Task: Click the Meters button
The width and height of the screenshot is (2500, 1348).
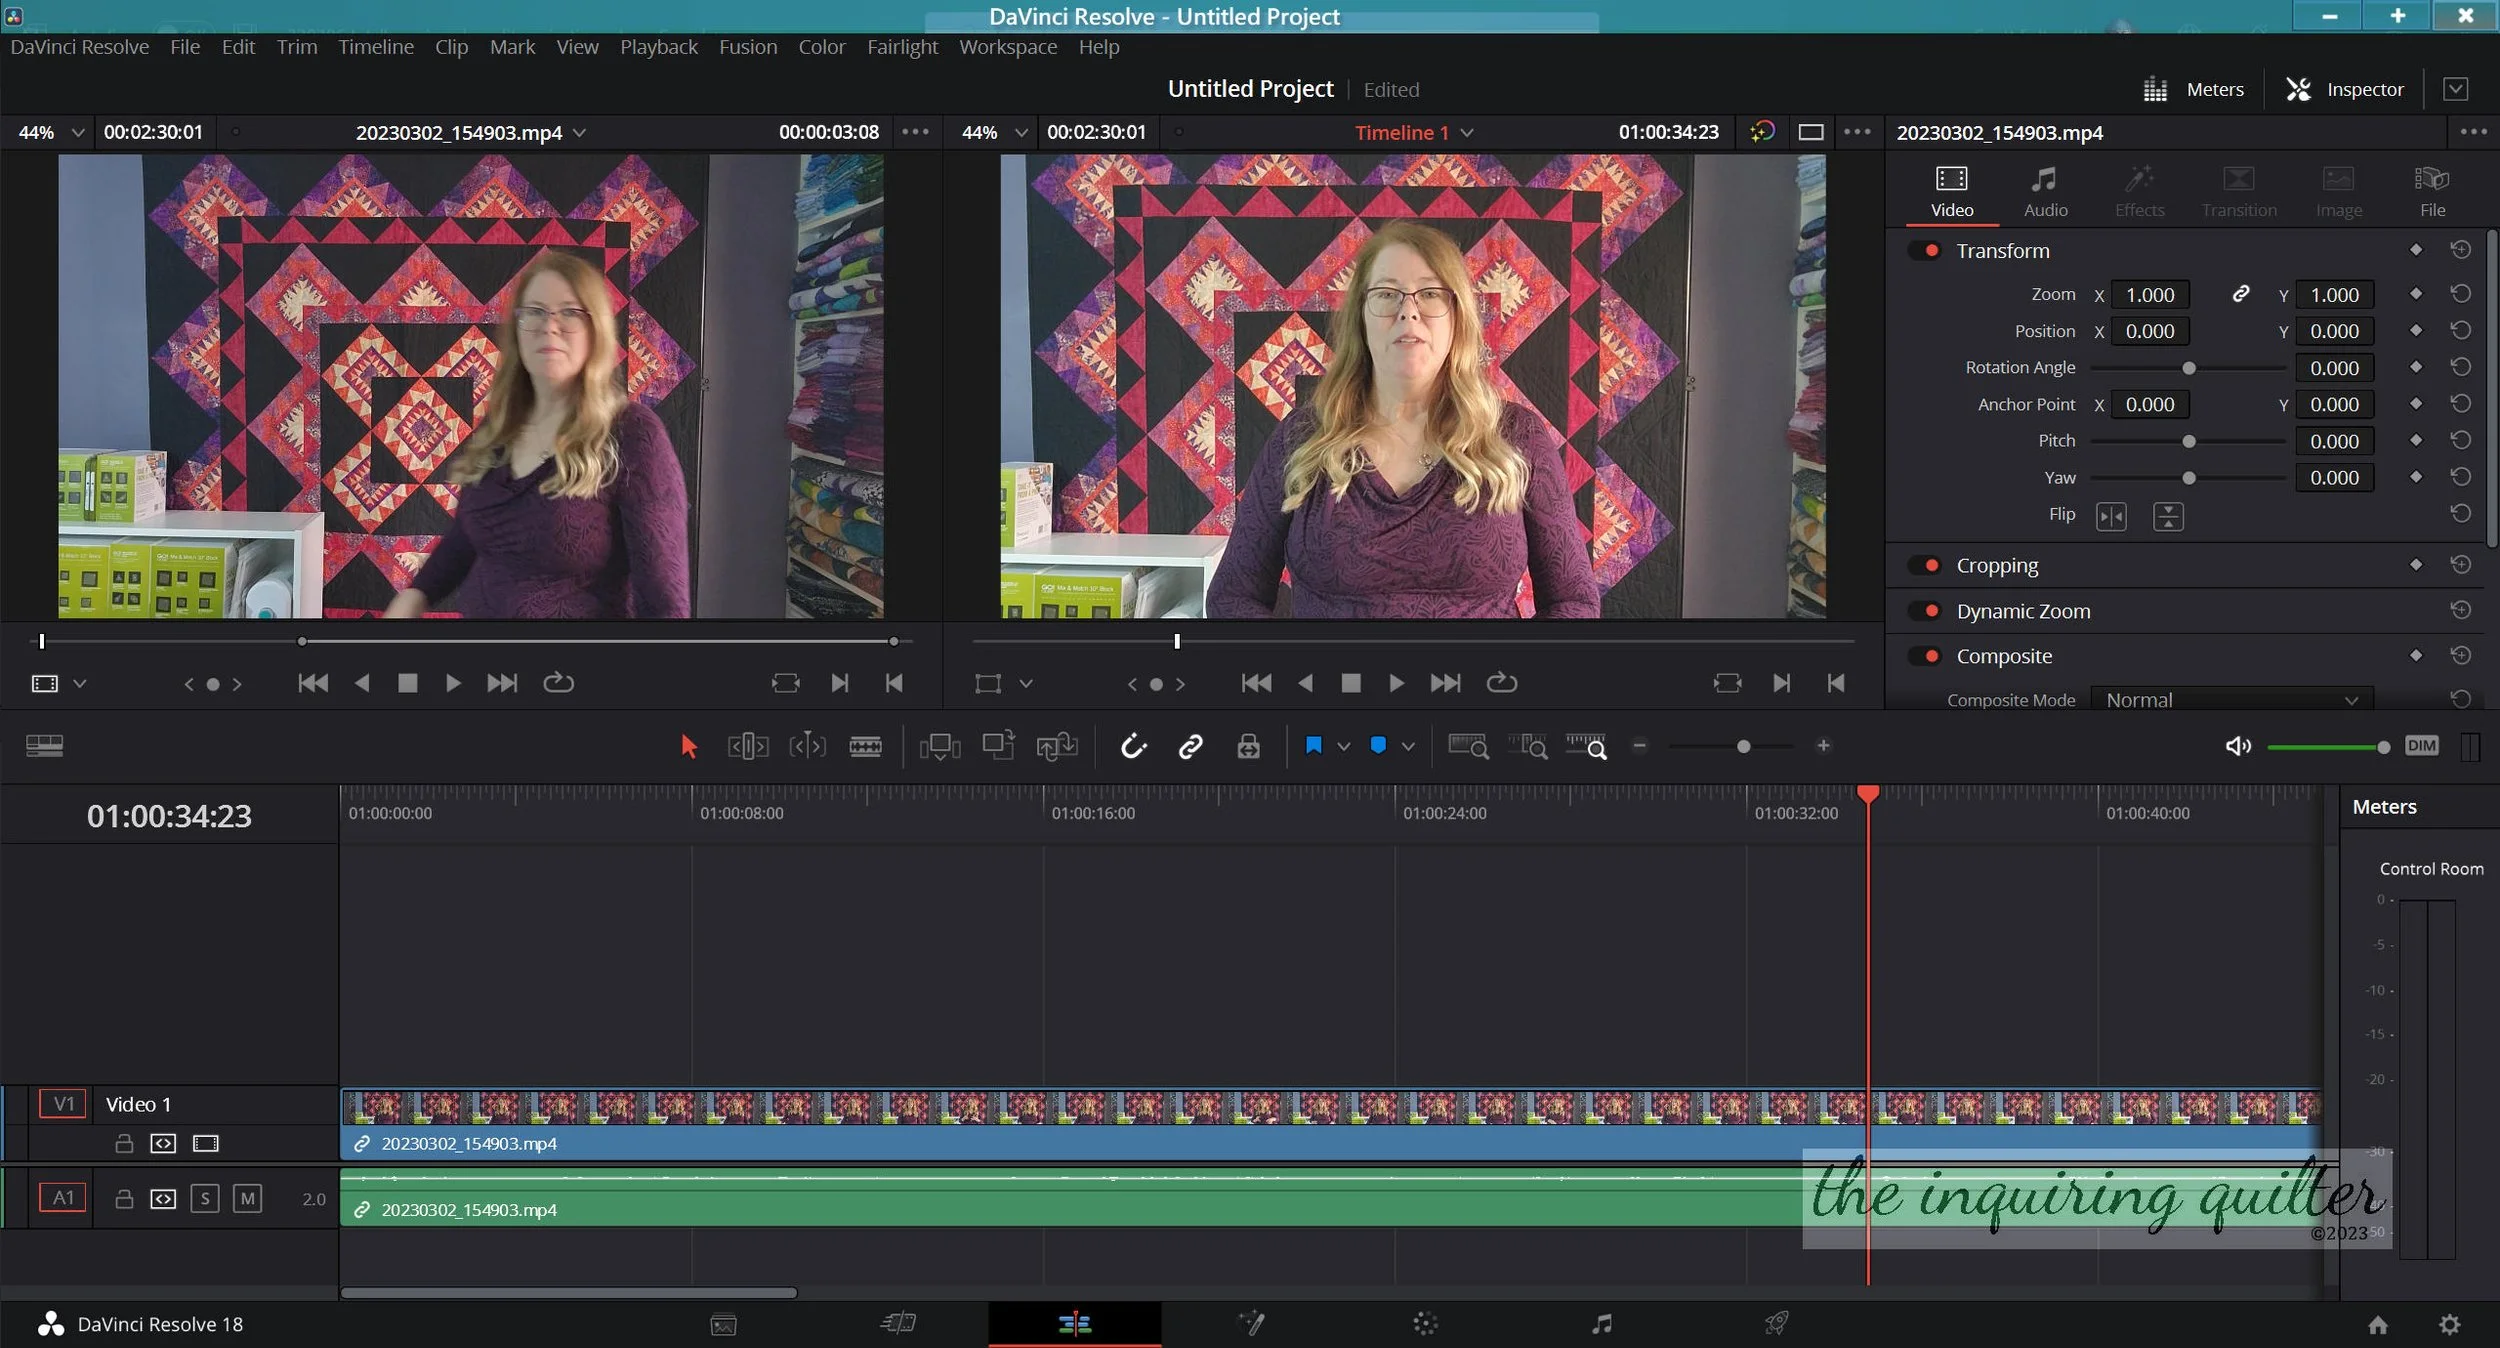Action: 2194,89
